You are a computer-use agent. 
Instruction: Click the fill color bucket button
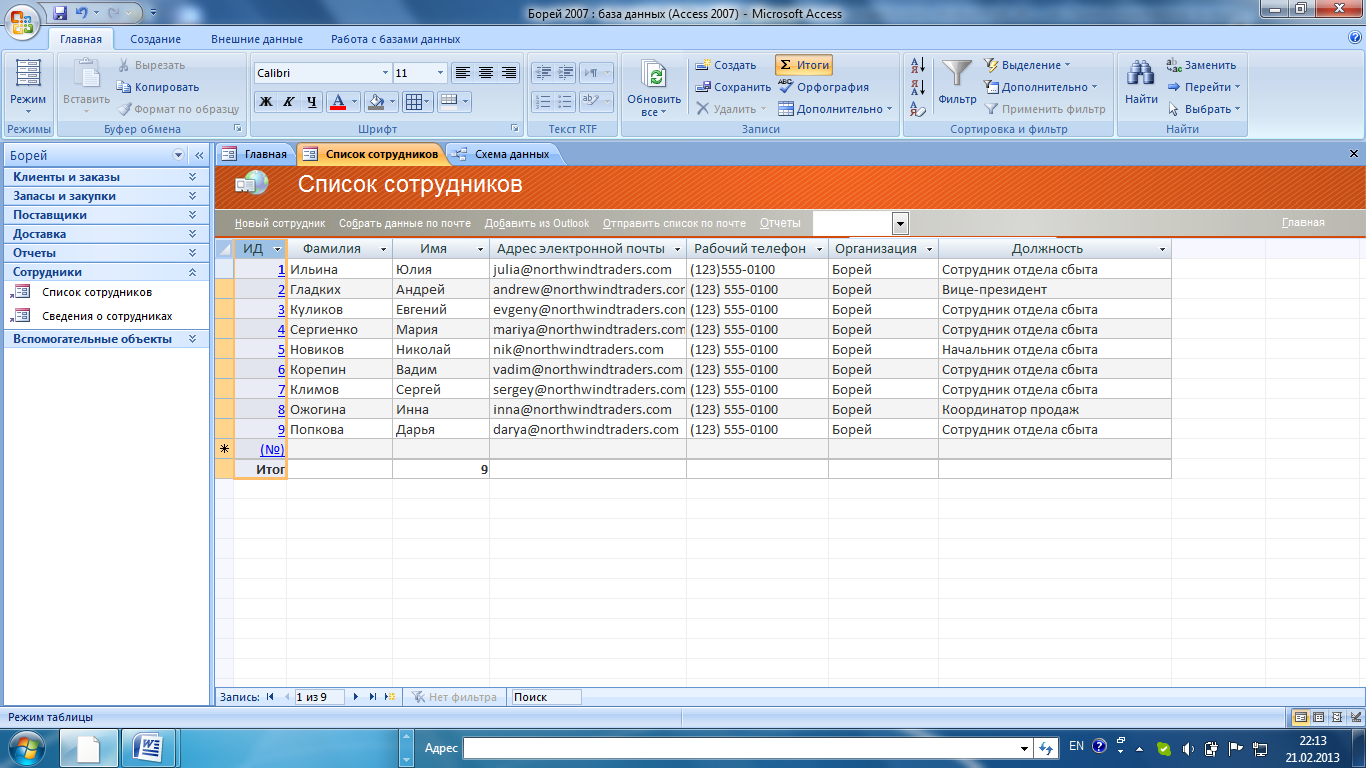pyautogui.click(x=375, y=101)
